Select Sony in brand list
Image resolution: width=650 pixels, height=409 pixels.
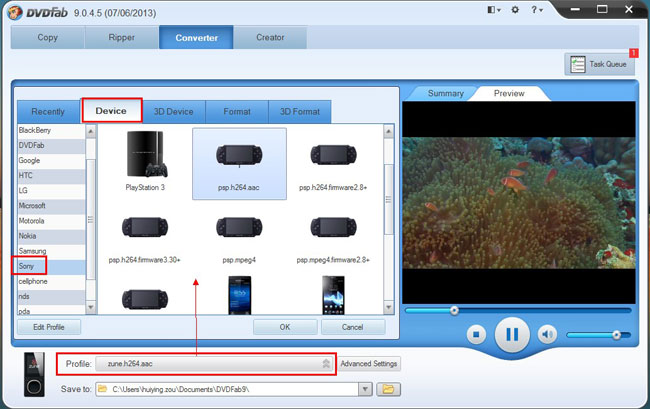click(x=51, y=266)
